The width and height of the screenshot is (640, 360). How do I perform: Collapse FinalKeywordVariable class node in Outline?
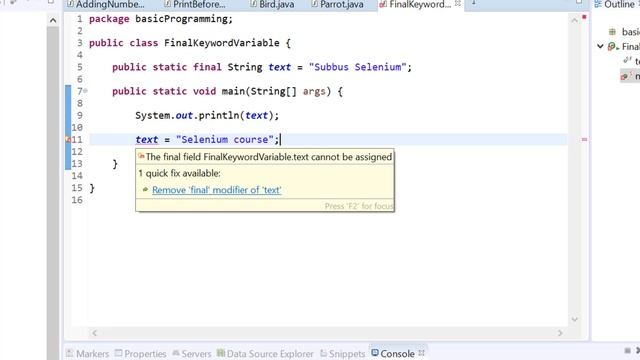[600, 46]
